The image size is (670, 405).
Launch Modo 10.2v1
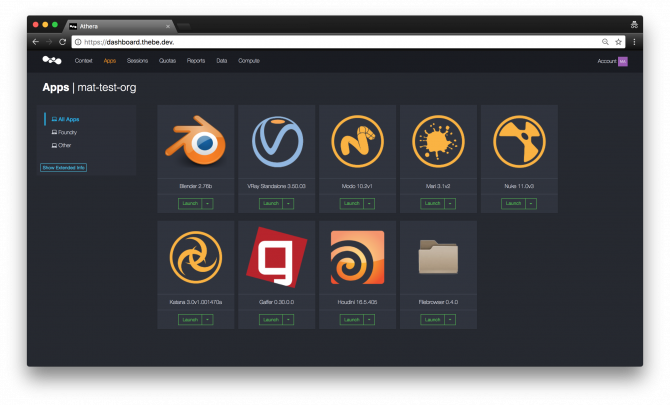(352, 204)
